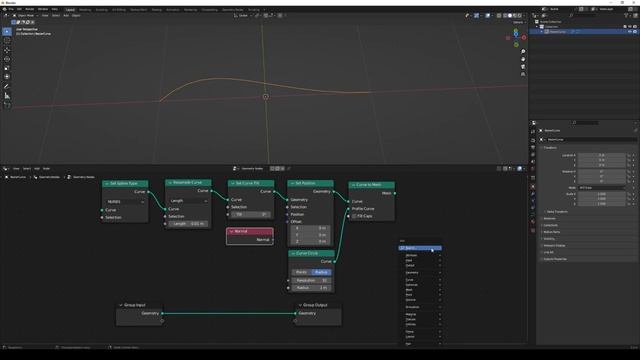Click the Location X input field
The height and width of the screenshot is (360, 640).
pos(602,156)
